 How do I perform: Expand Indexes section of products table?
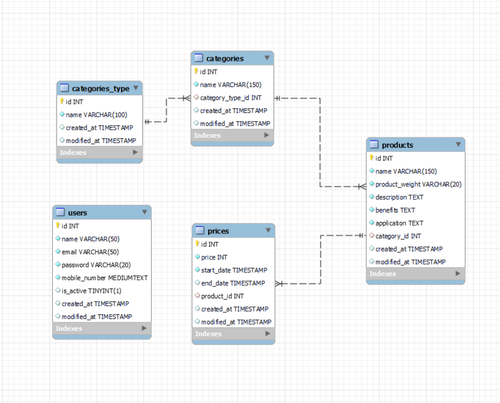point(458,273)
